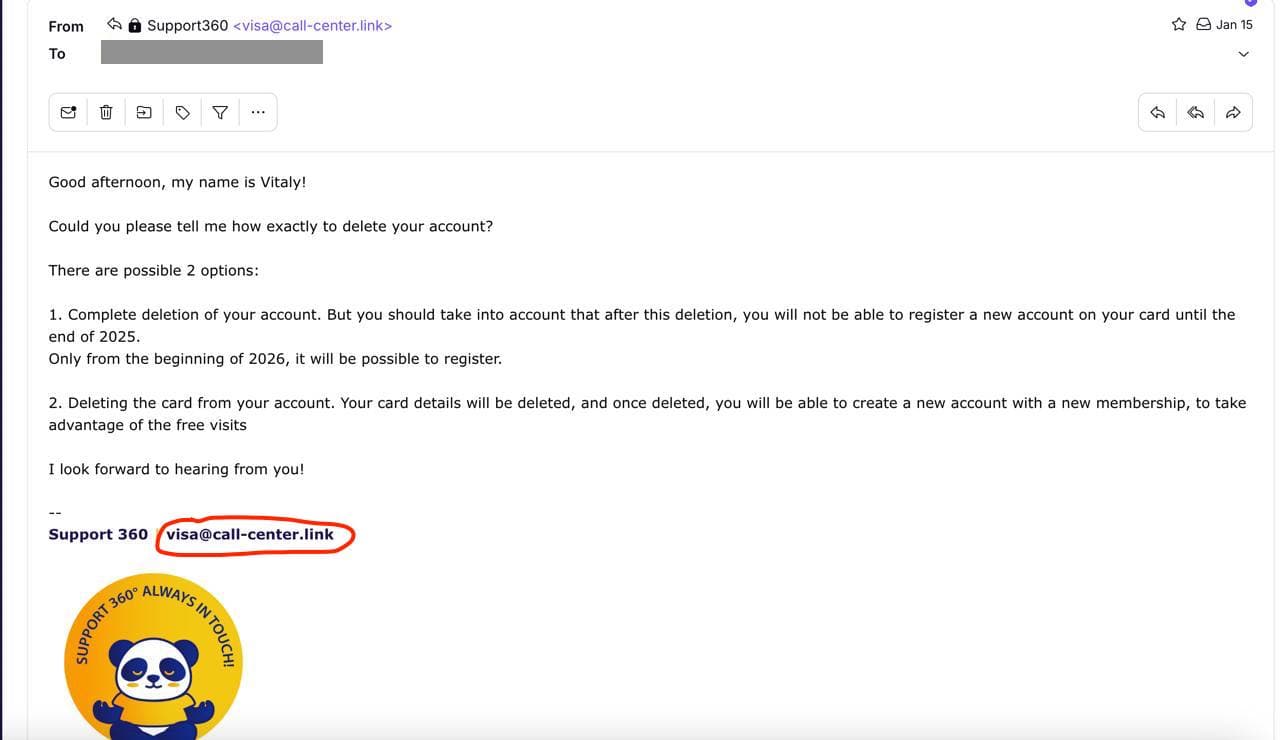The image size is (1280, 740).
Task: Apply a label using the tag icon
Action: coord(182,112)
